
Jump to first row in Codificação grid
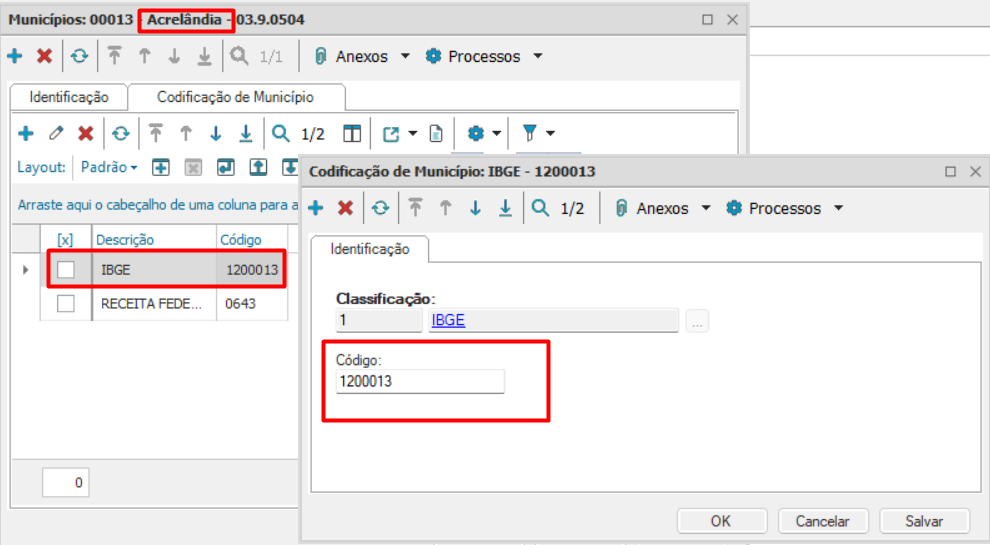pos(156,133)
